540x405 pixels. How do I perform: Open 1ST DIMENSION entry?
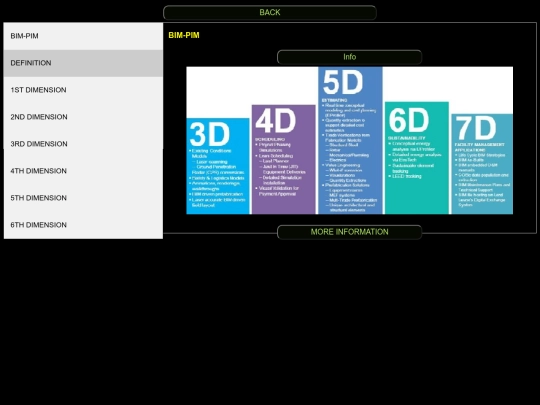click(83, 90)
